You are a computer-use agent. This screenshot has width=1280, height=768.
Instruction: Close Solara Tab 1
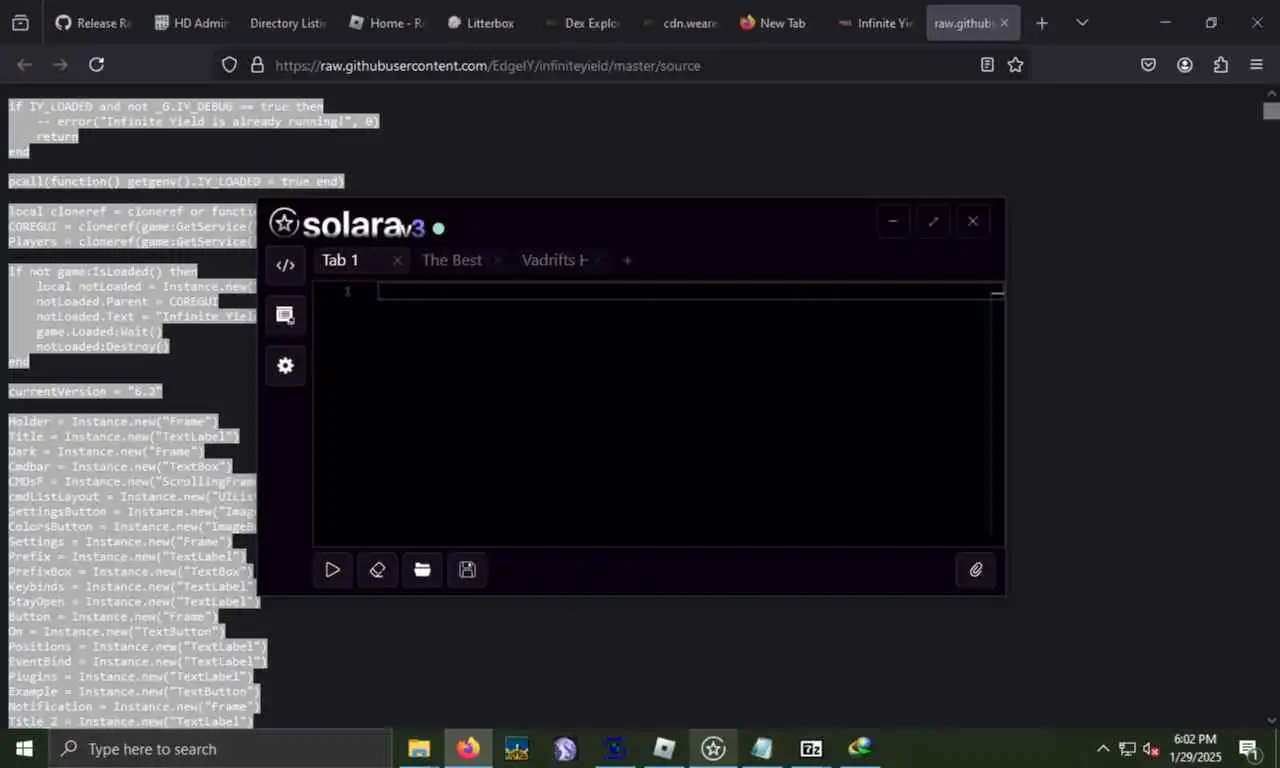[397, 261]
